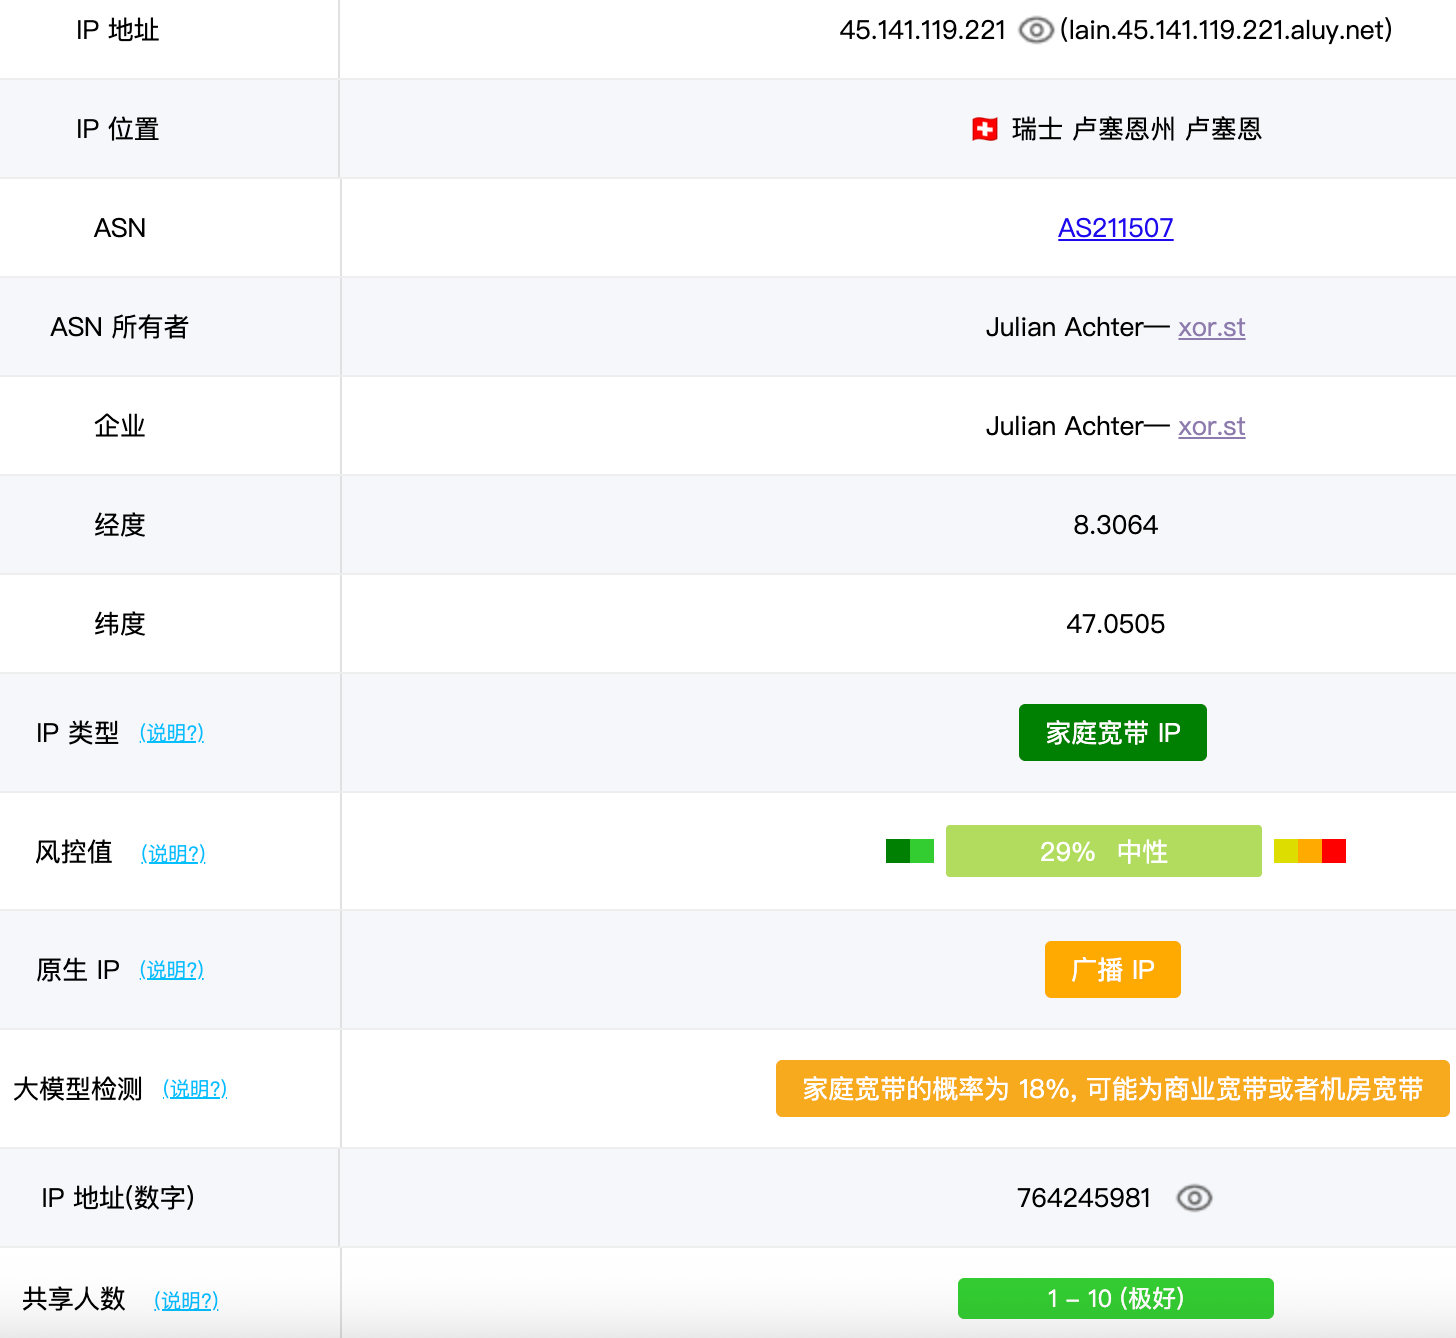Click the orange 广播 IP badge
1456x1338 pixels.
coord(1112,970)
